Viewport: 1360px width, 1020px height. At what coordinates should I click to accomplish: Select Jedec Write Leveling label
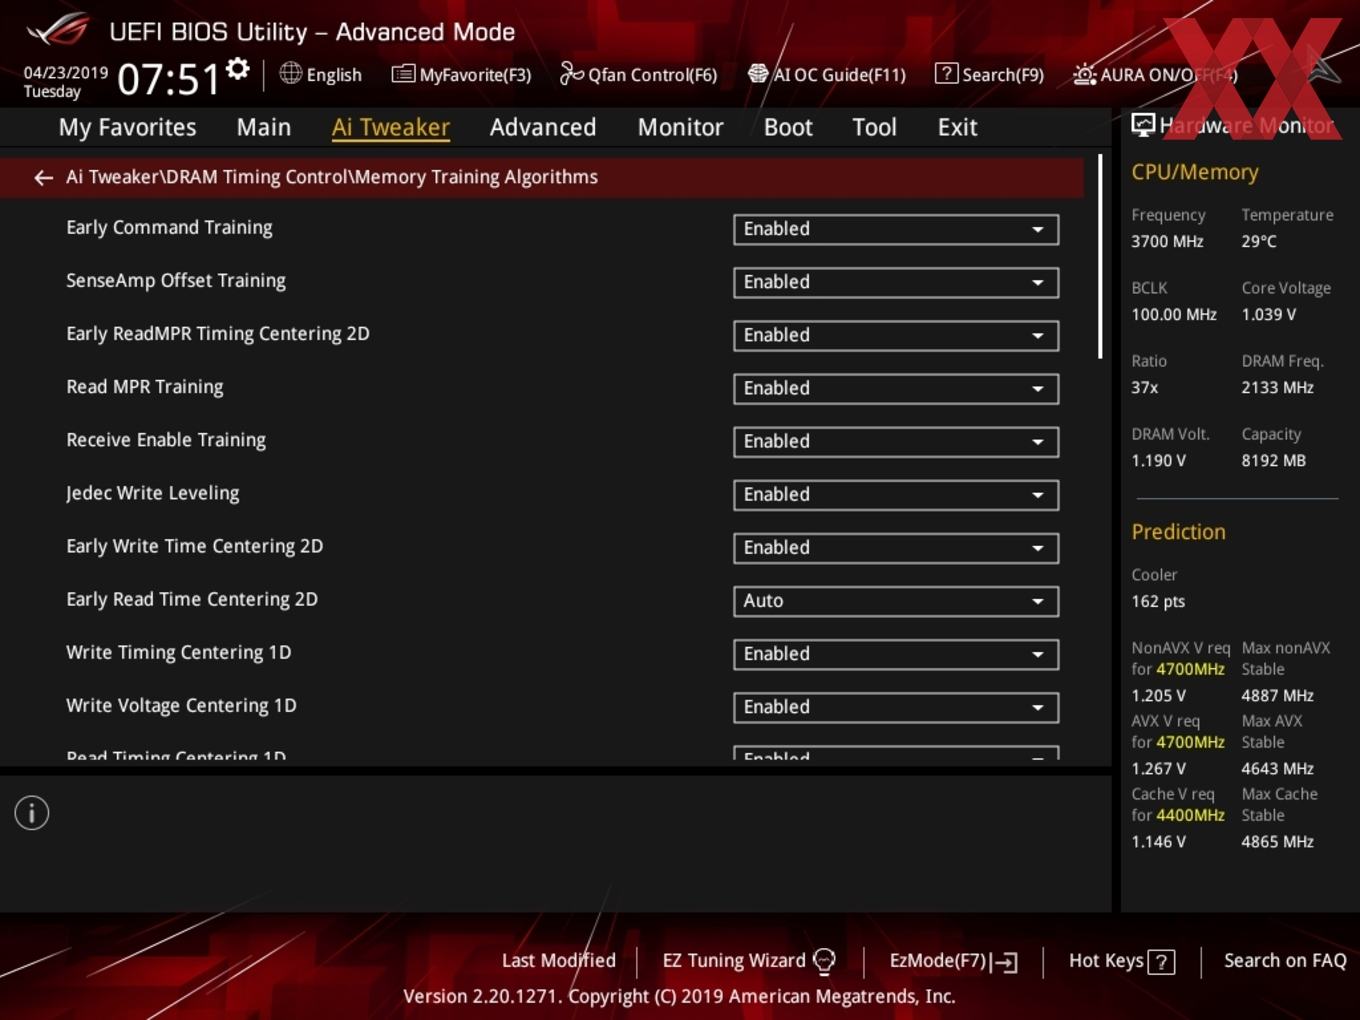(x=153, y=493)
